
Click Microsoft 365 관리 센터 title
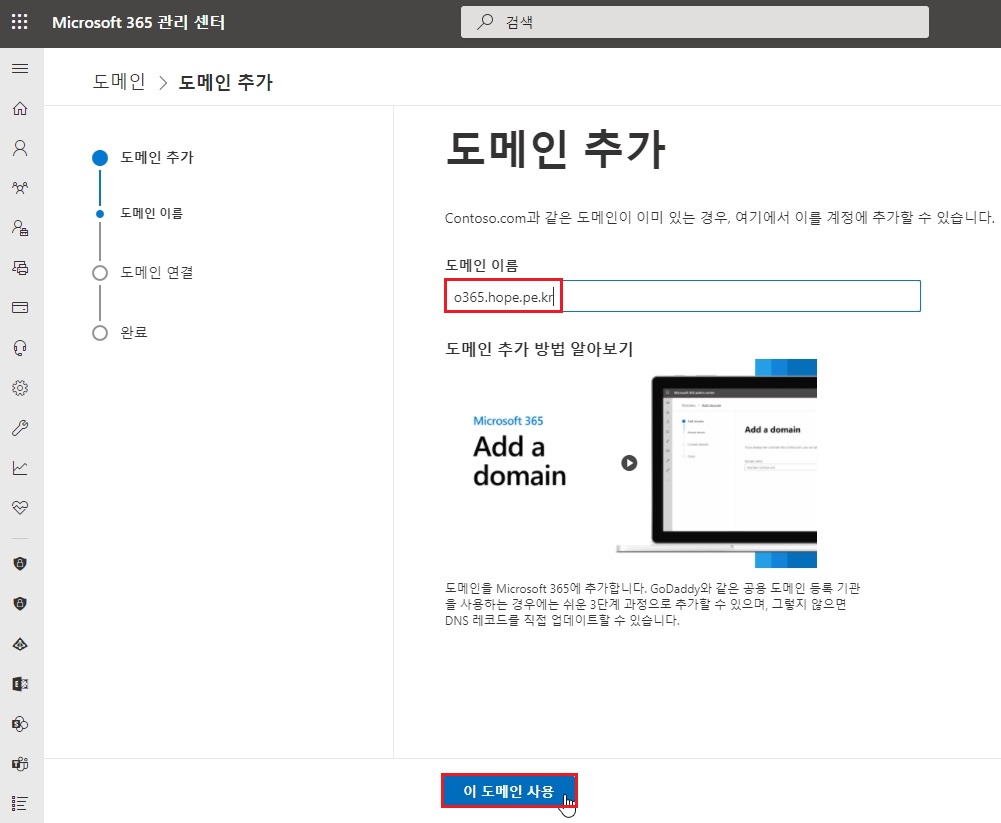click(139, 22)
